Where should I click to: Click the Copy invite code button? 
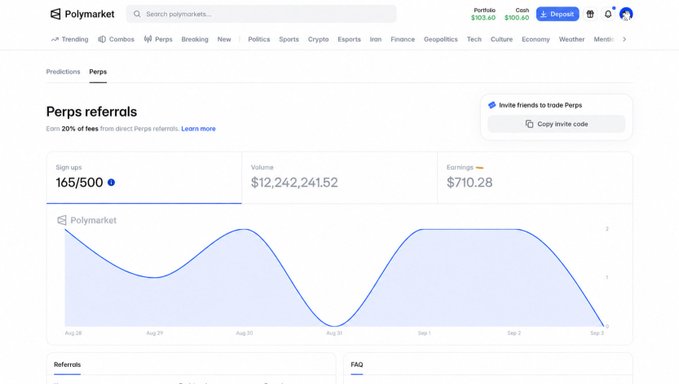tap(556, 124)
